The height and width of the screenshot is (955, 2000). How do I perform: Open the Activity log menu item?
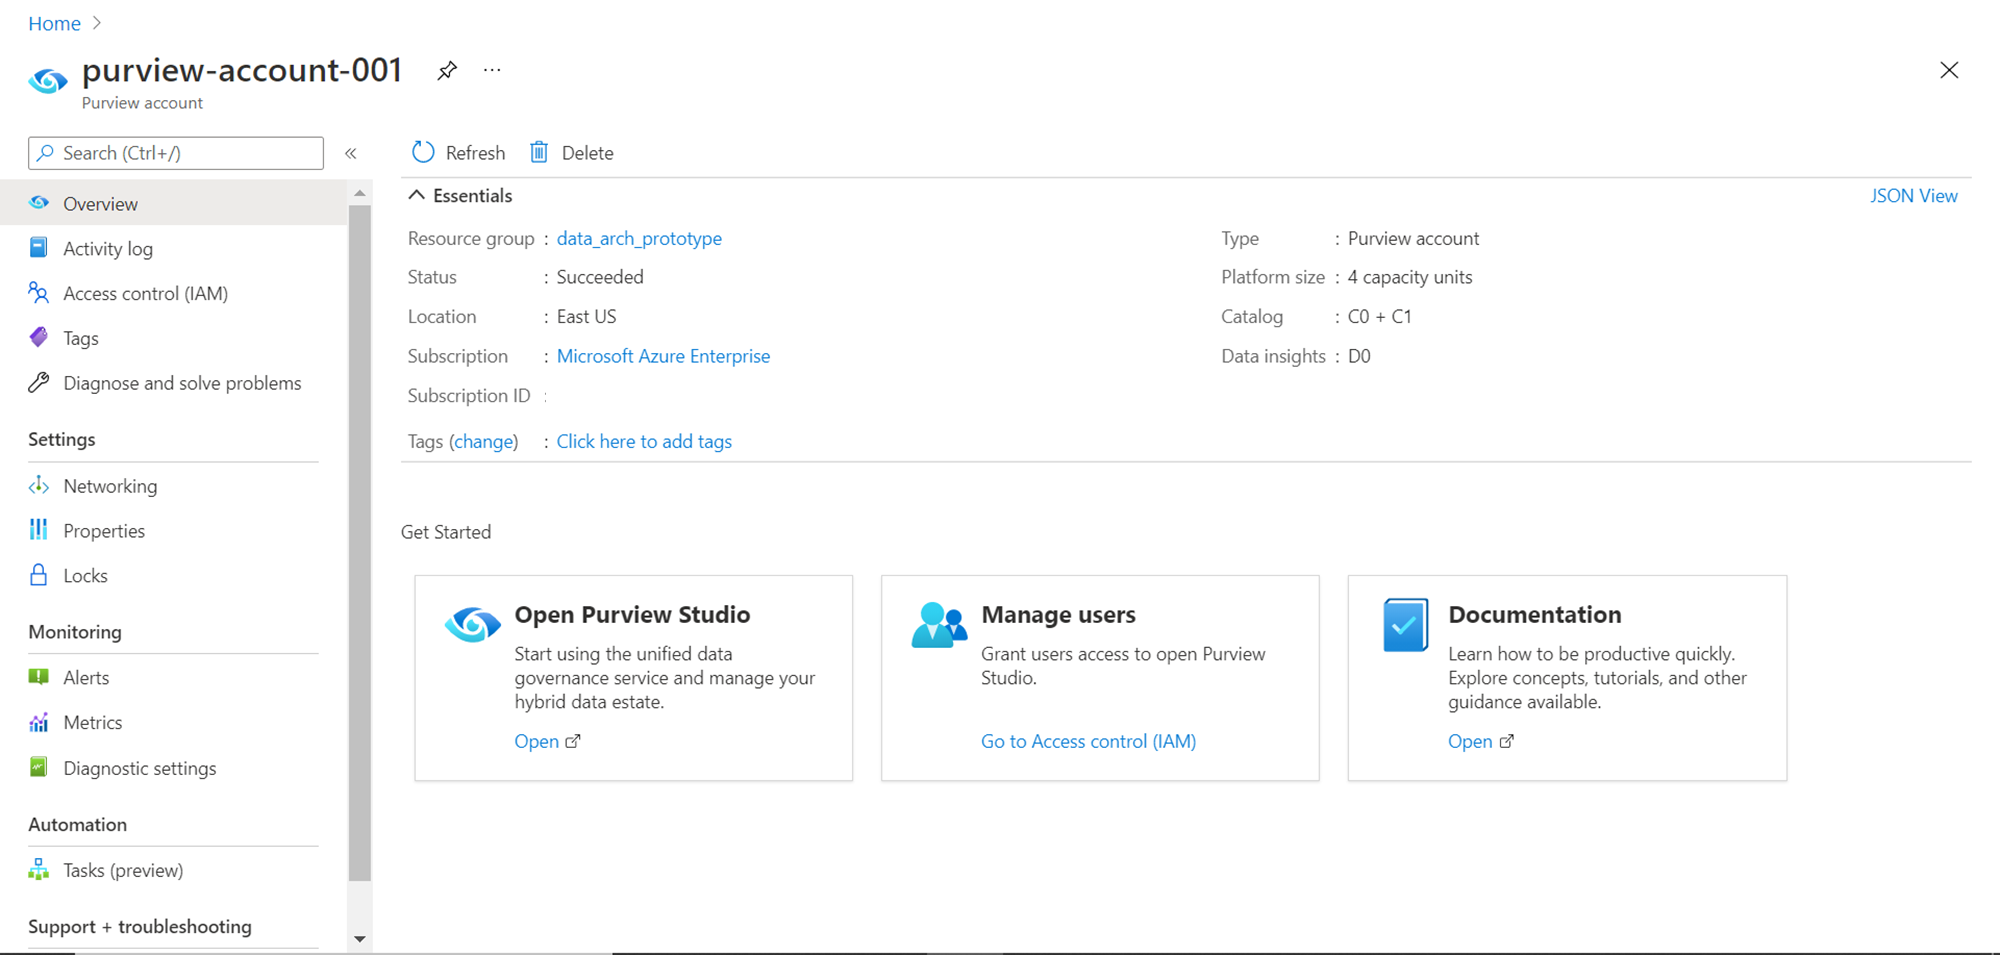107,249
